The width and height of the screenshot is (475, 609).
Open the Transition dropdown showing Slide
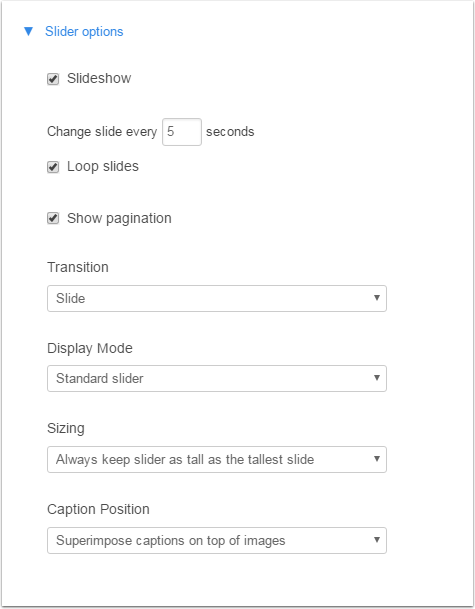tap(217, 298)
